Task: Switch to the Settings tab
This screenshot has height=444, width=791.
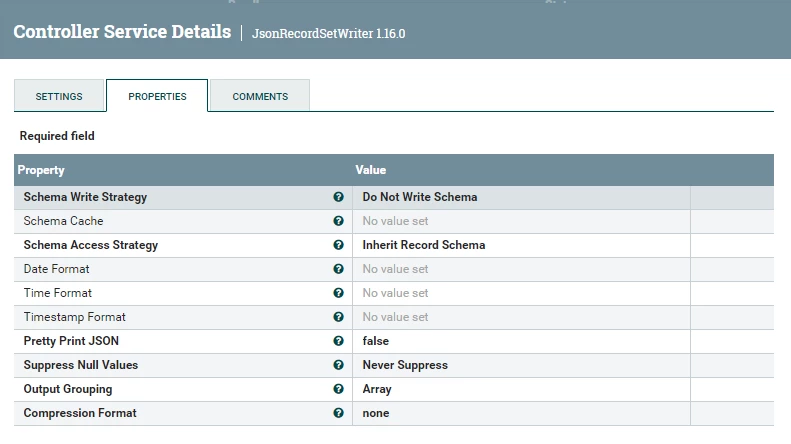Action: click(59, 96)
